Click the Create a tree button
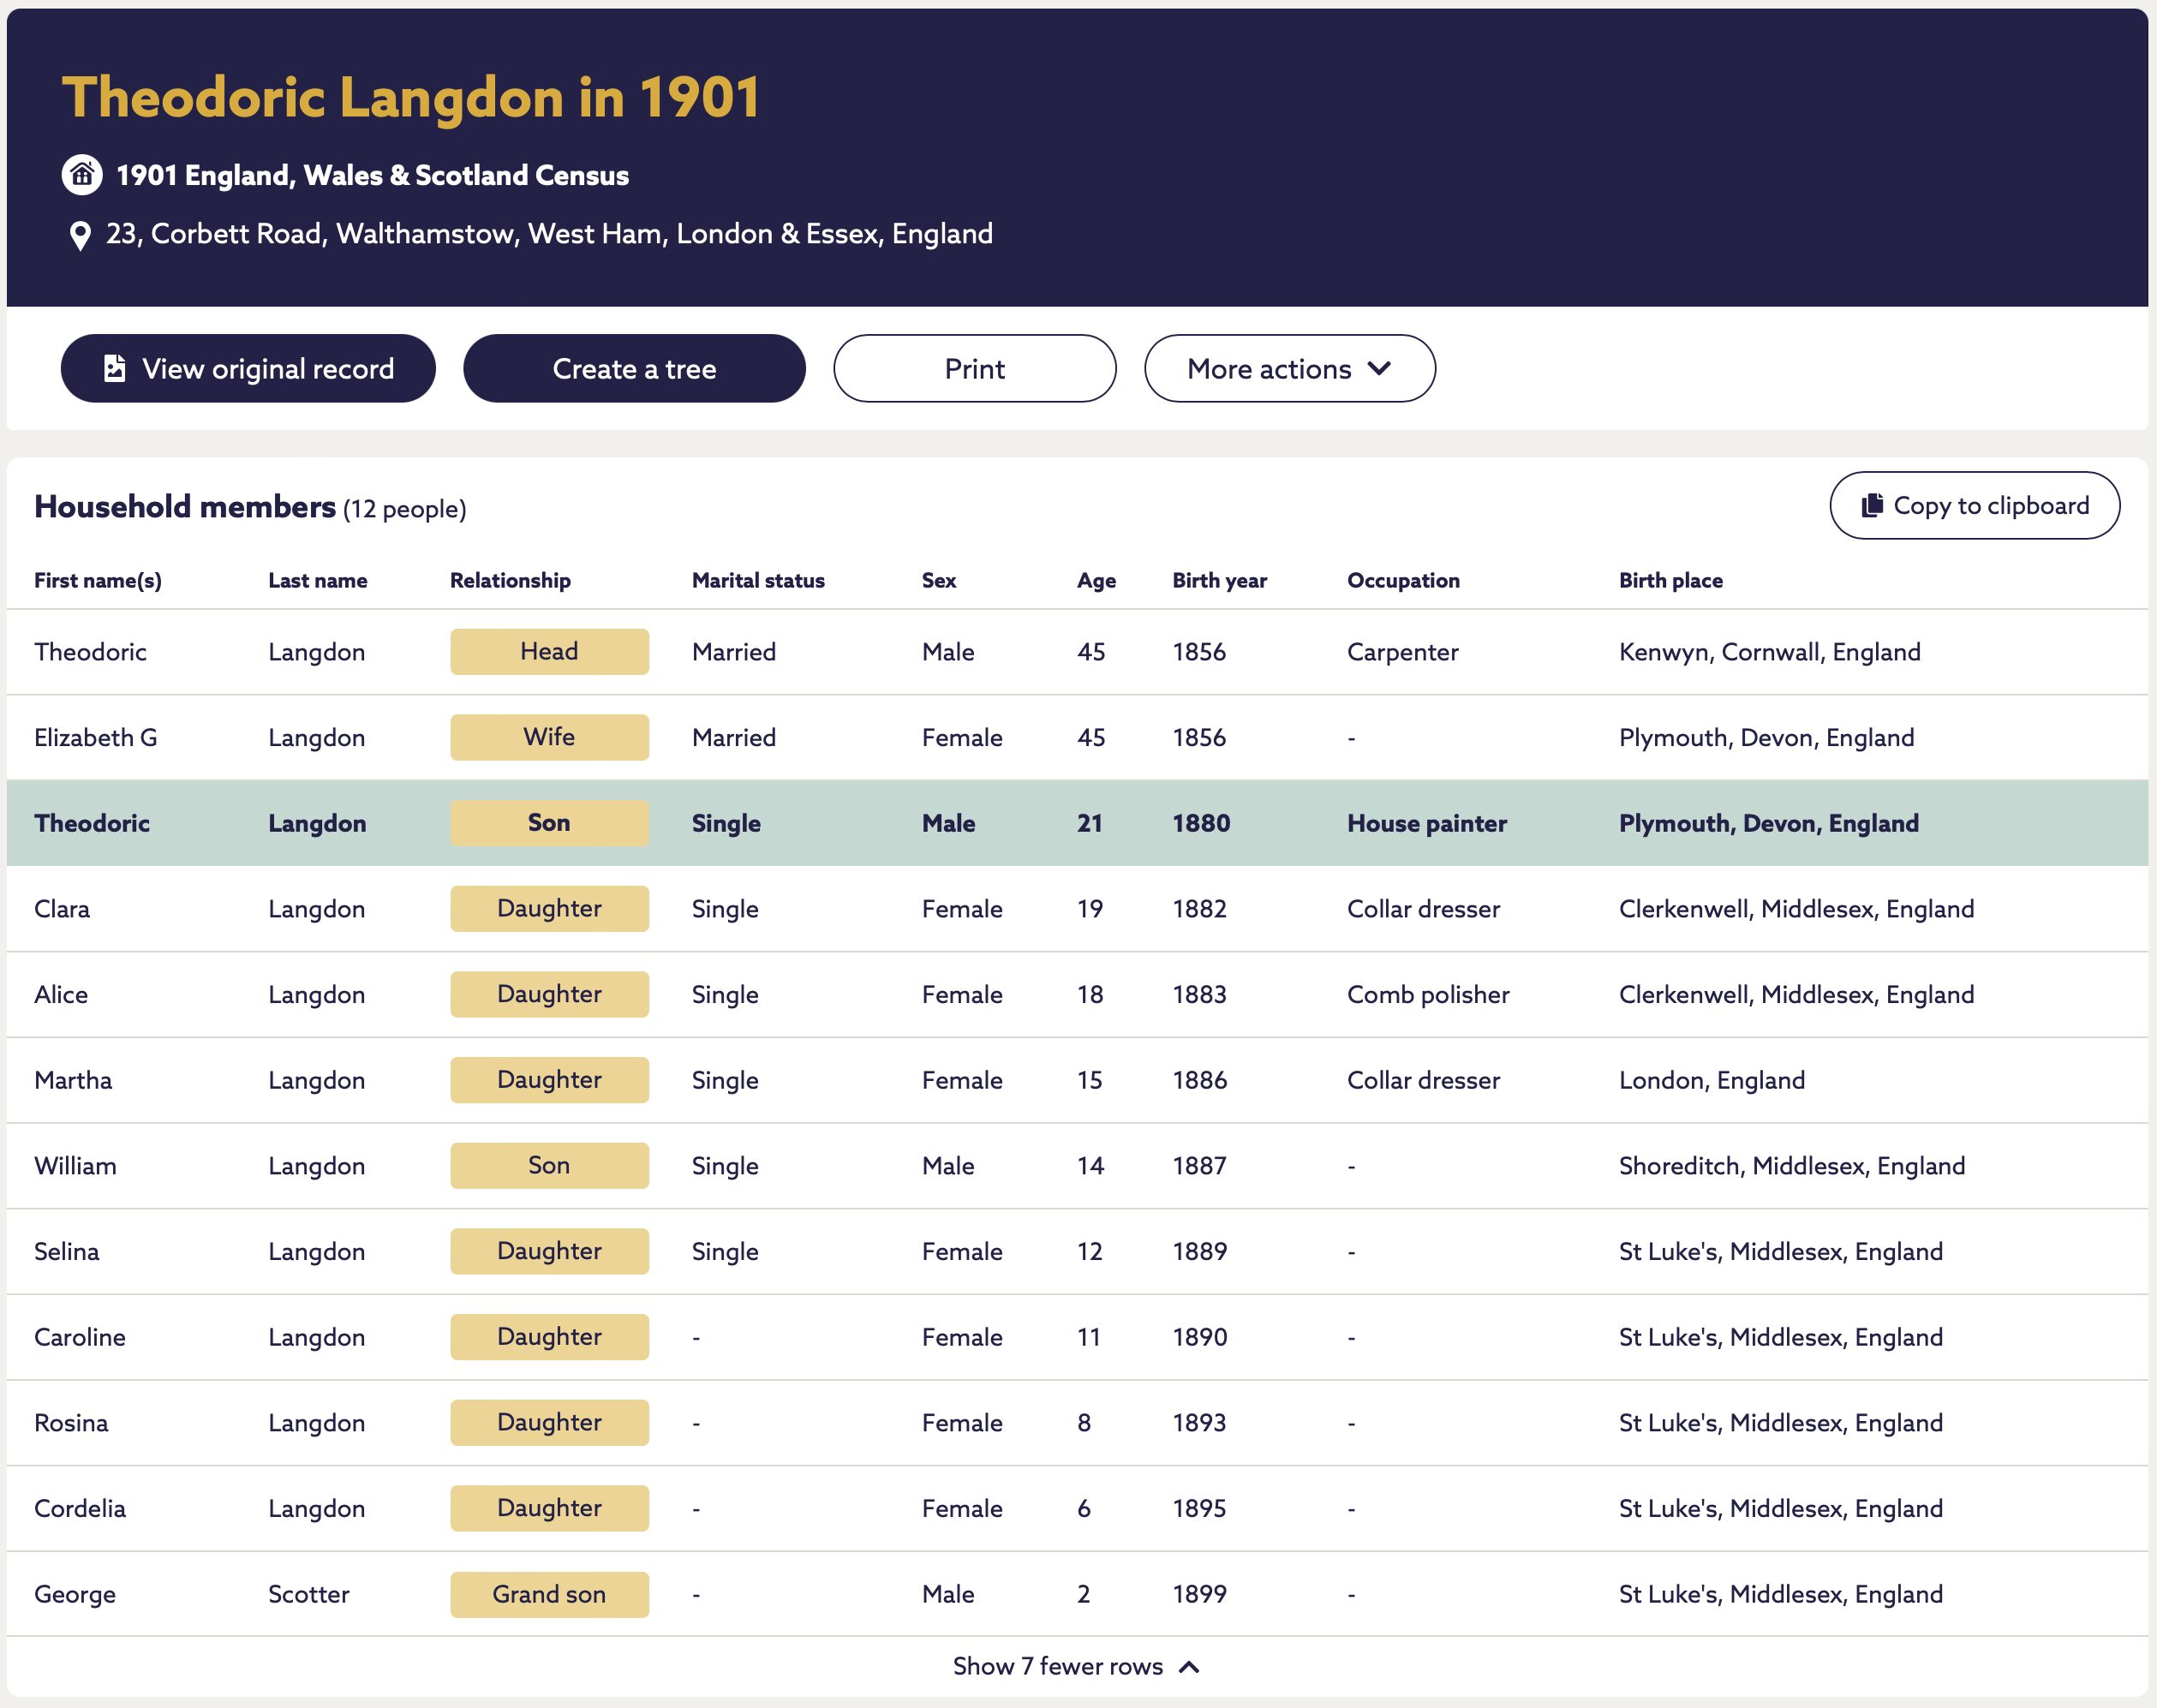Viewport: 2157px width, 1708px height. coord(634,369)
